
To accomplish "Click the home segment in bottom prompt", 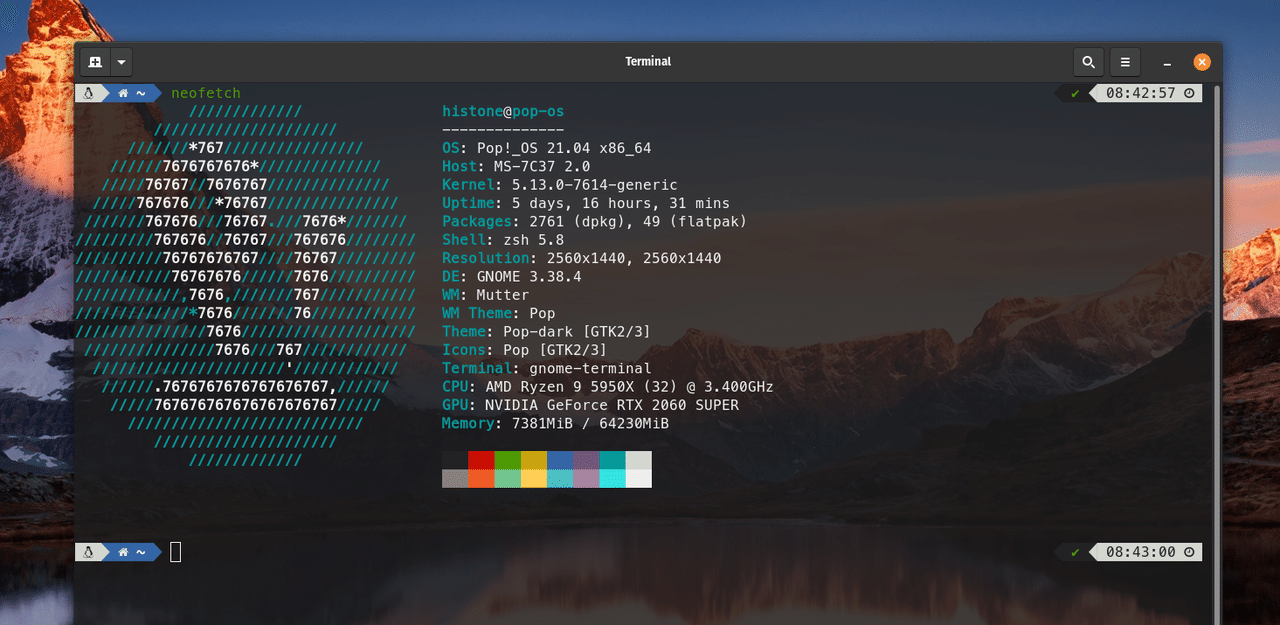I will point(132,552).
